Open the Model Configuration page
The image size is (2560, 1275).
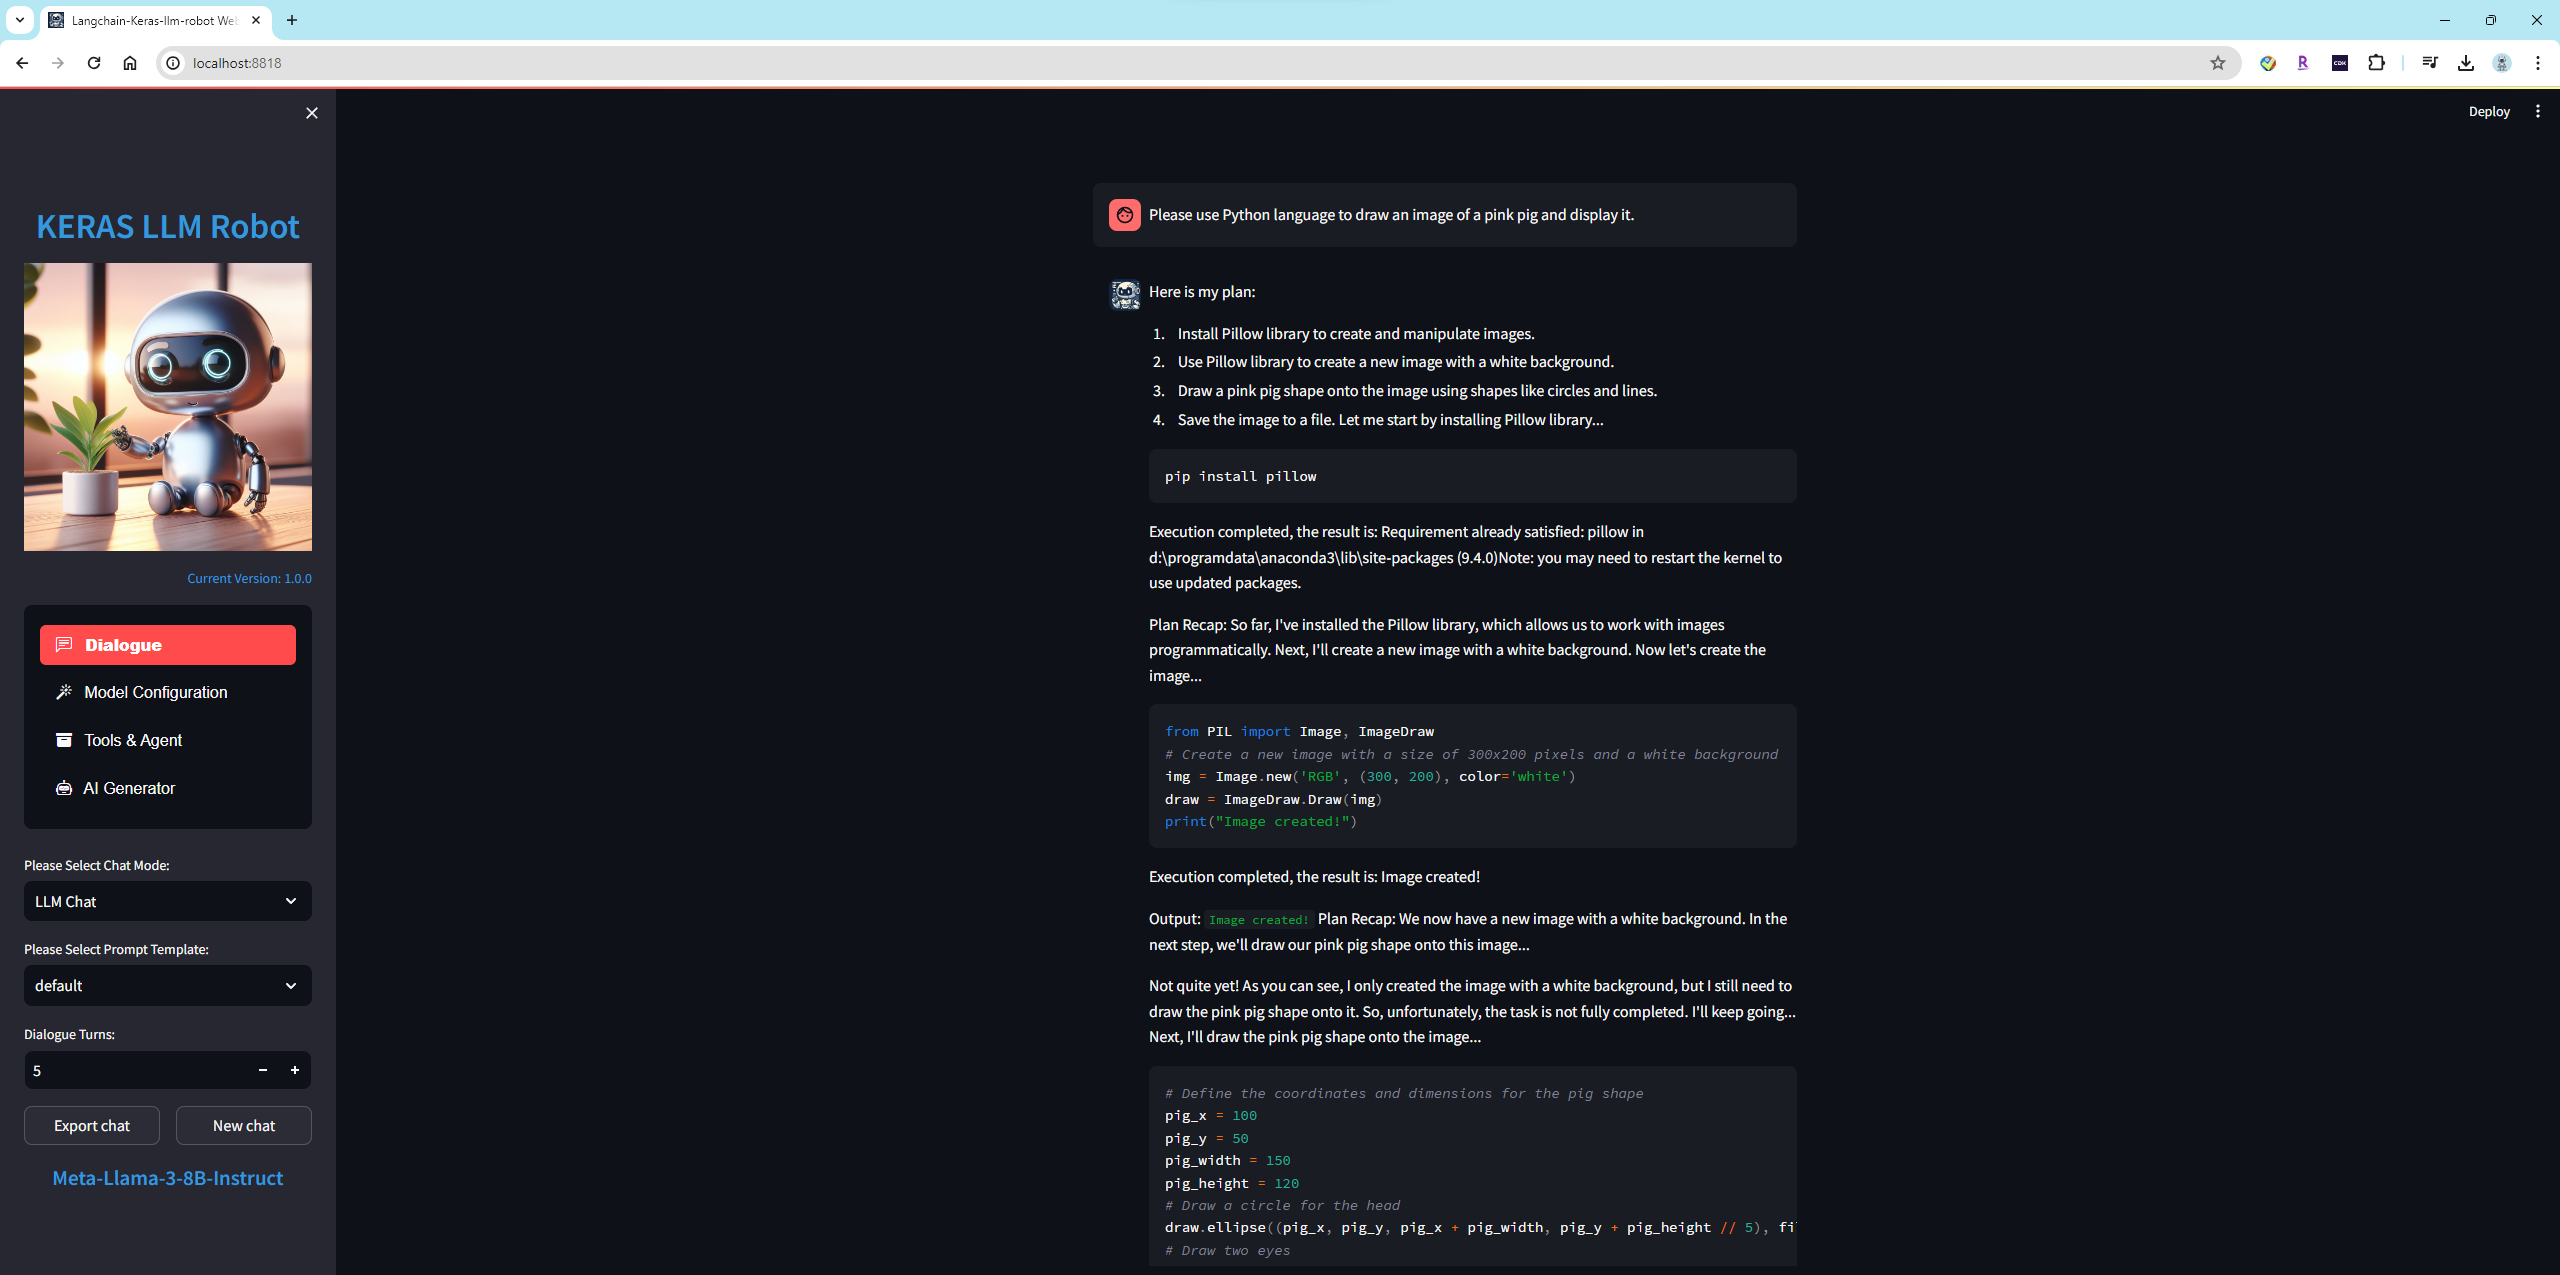pos(156,692)
